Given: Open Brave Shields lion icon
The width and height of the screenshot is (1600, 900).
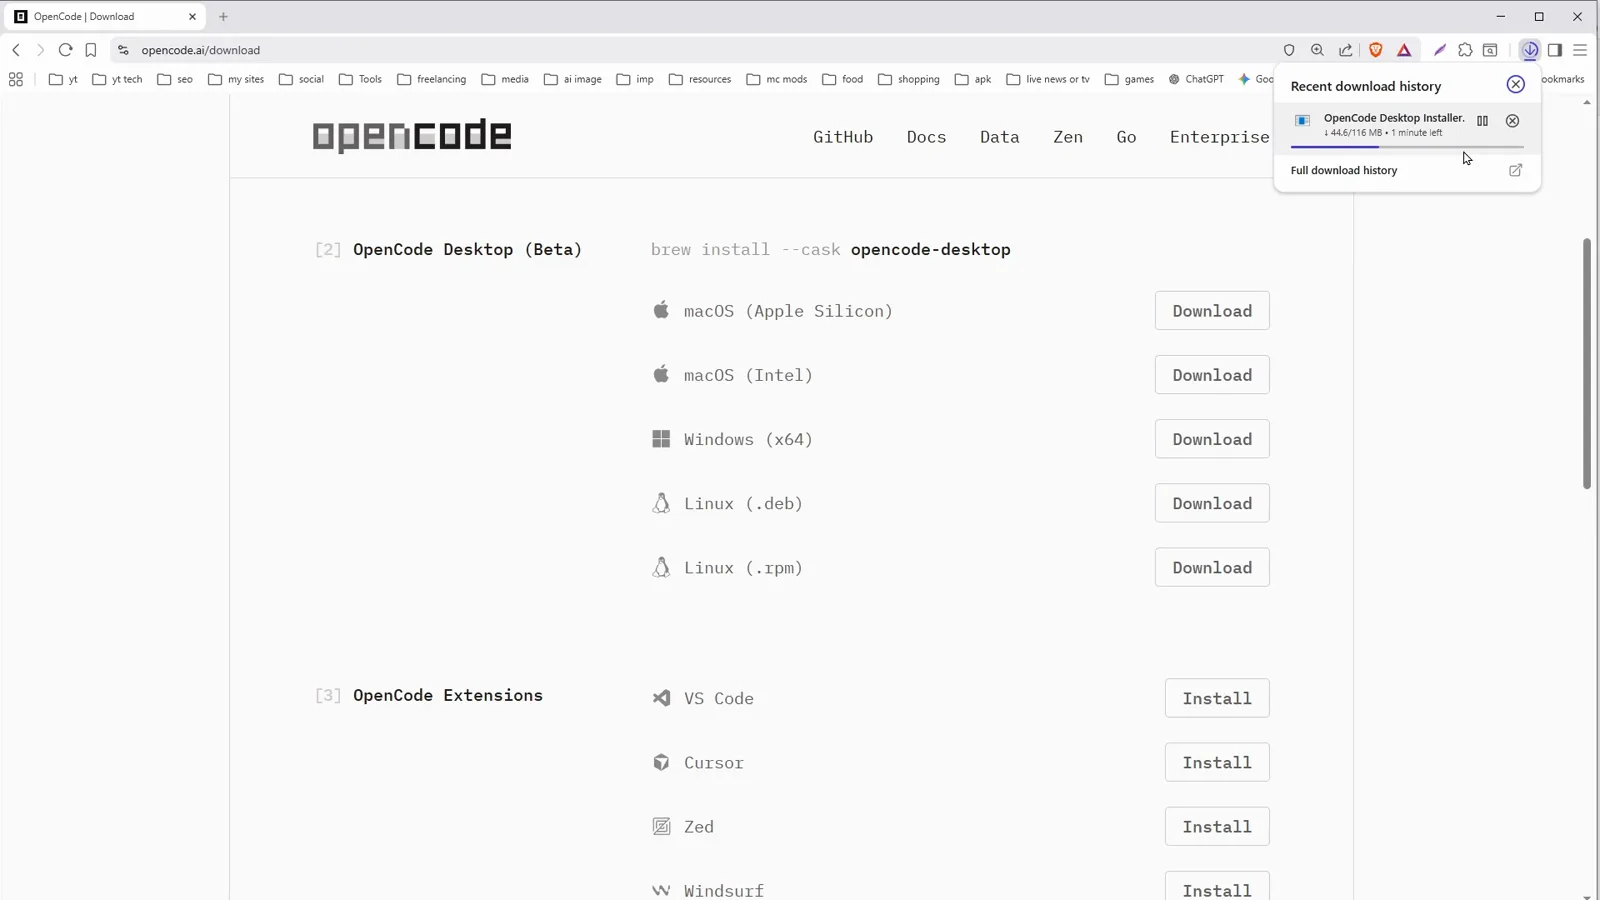Looking at the screenshot, I should pos(1376,50).
